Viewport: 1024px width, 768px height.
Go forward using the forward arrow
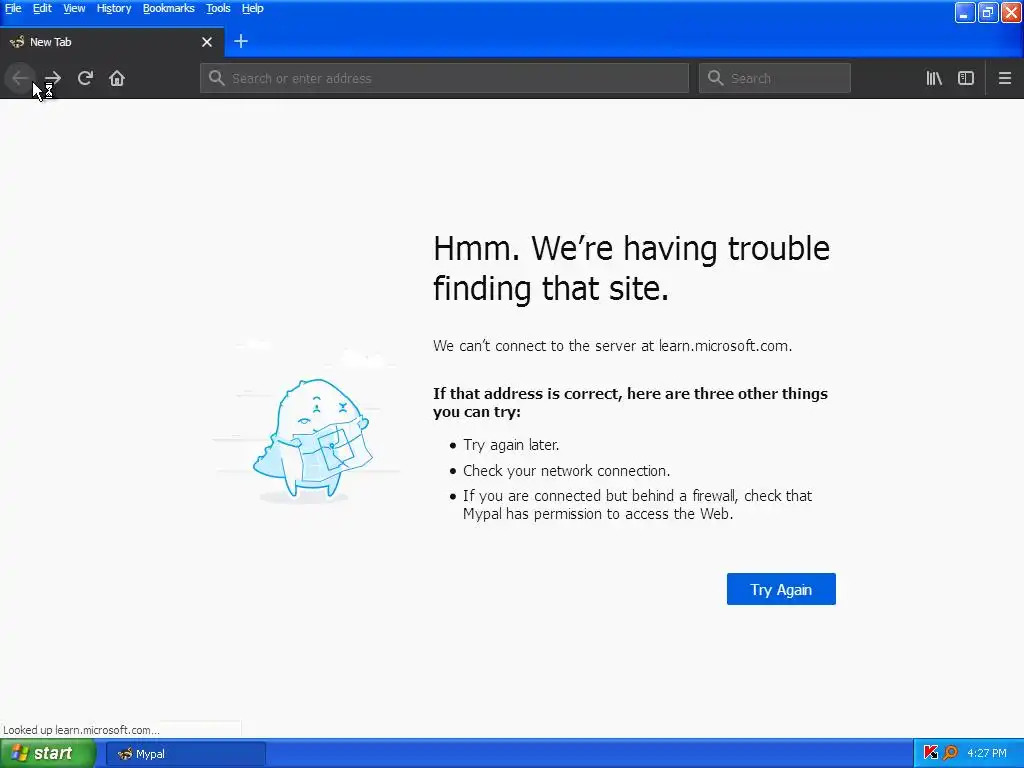[x=53, y=78]
